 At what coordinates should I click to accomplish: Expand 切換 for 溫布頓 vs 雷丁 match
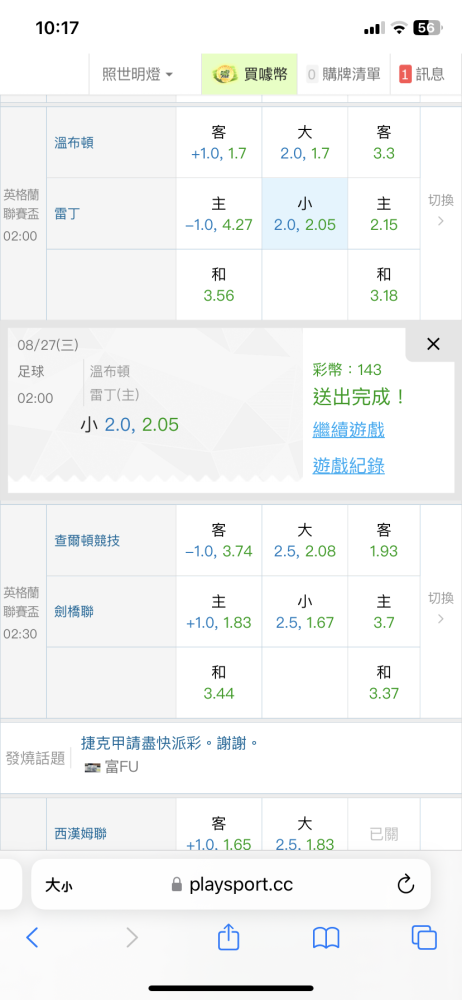point(441,212)
